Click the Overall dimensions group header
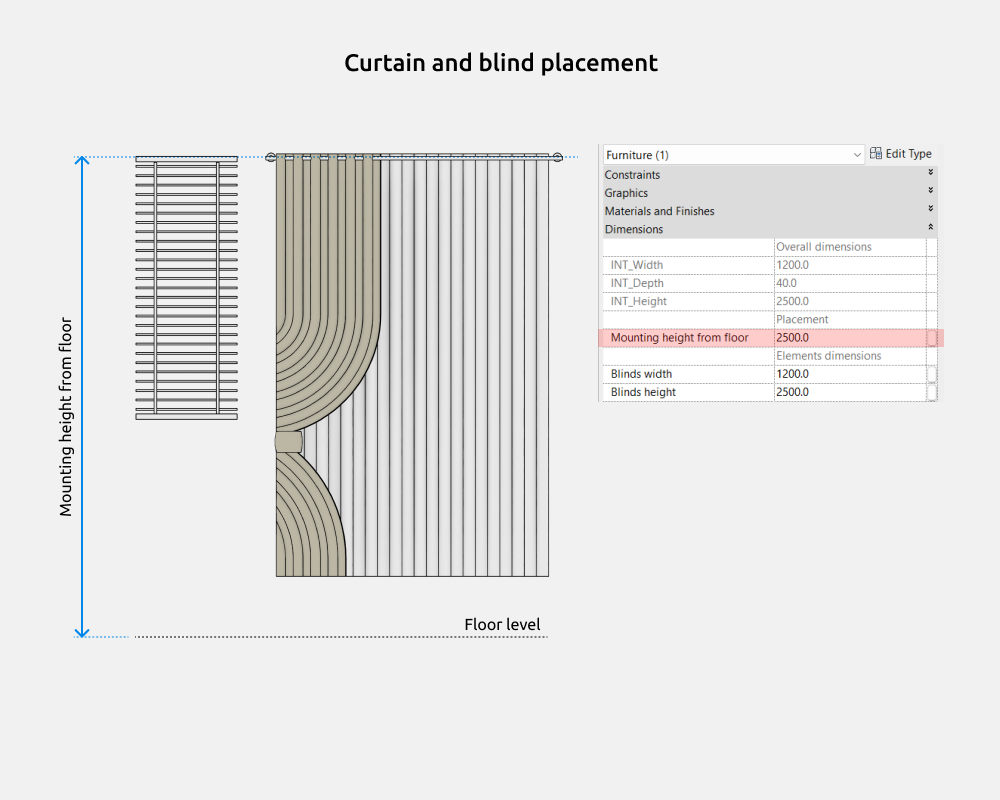1000x800 pixels. [x=823, y=247]
